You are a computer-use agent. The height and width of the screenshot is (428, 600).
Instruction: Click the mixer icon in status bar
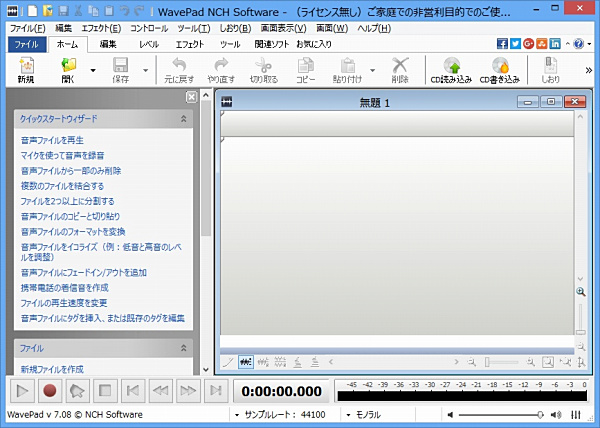pyautogui.click(x=576, y=415)
